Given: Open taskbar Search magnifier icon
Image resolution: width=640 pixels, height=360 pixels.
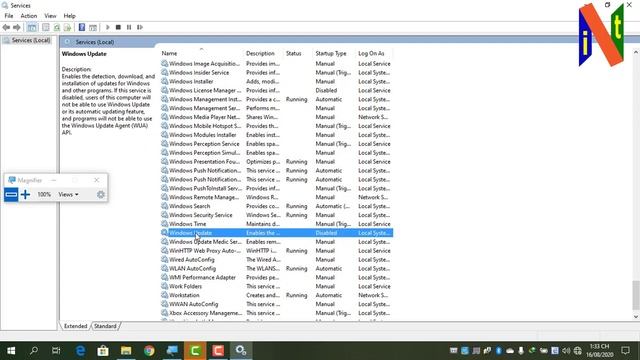Looking at the screenshot, I should click(34, 351).
